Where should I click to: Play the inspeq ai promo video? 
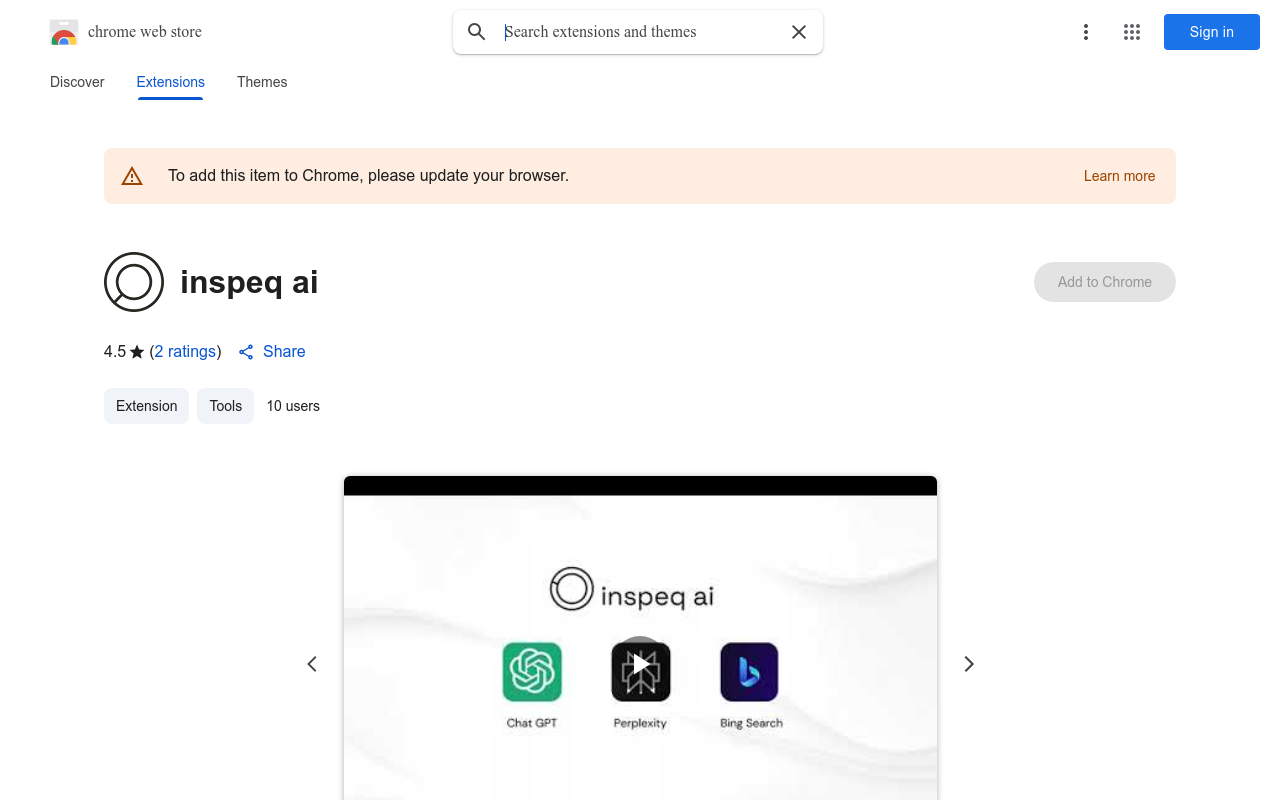click(x=641, y=664)
